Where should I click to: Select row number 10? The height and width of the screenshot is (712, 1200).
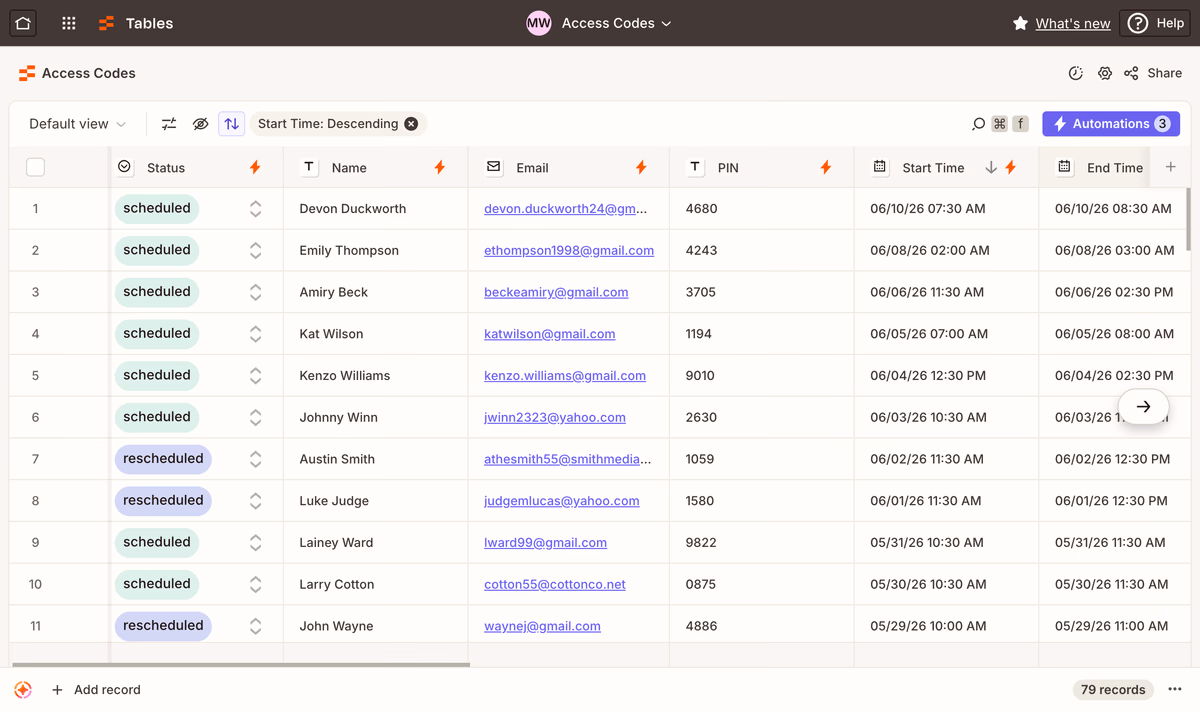tap(35, 584)
